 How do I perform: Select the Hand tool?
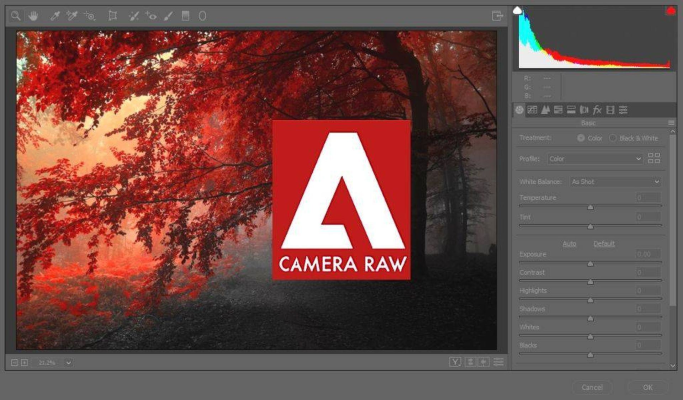[x=33, y=16]
